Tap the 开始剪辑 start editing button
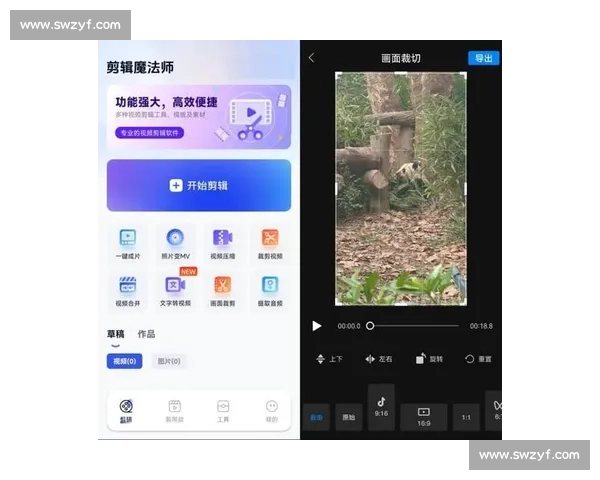Viewport: 600px width, 480px height. pos(199,185)
